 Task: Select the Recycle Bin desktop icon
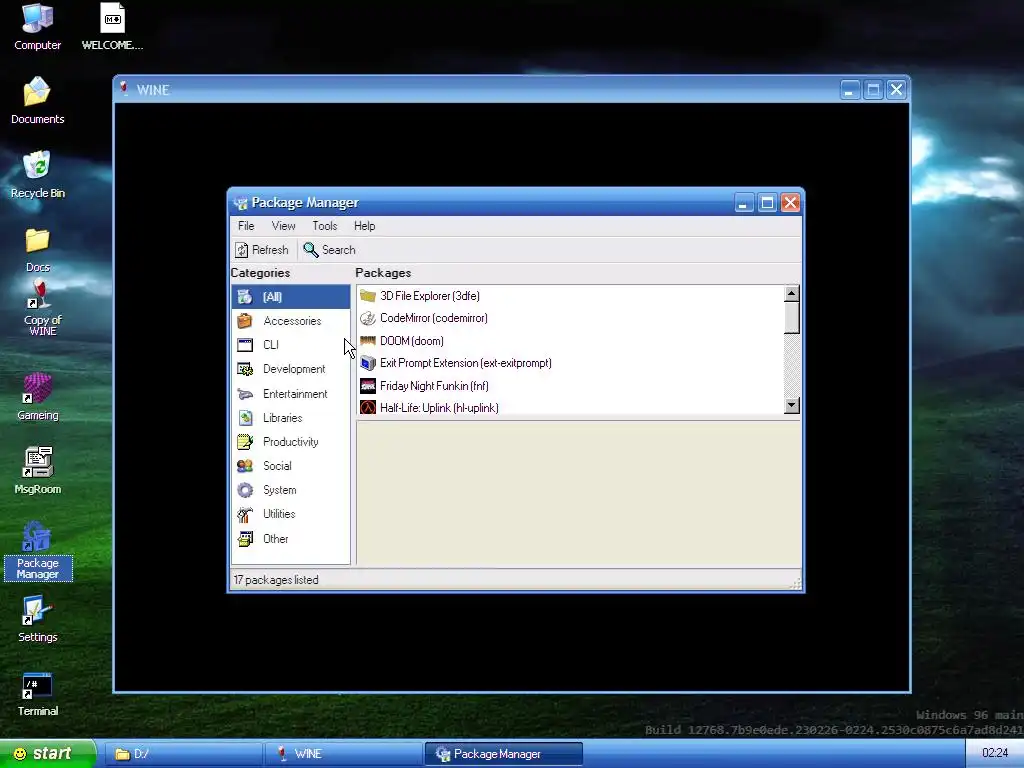(x=37, y=174)
